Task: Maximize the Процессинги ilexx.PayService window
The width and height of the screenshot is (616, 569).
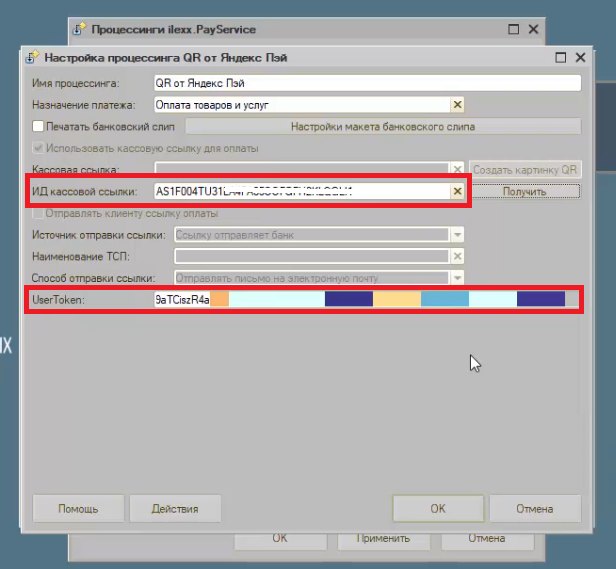Action: click(x=513, y=29)
